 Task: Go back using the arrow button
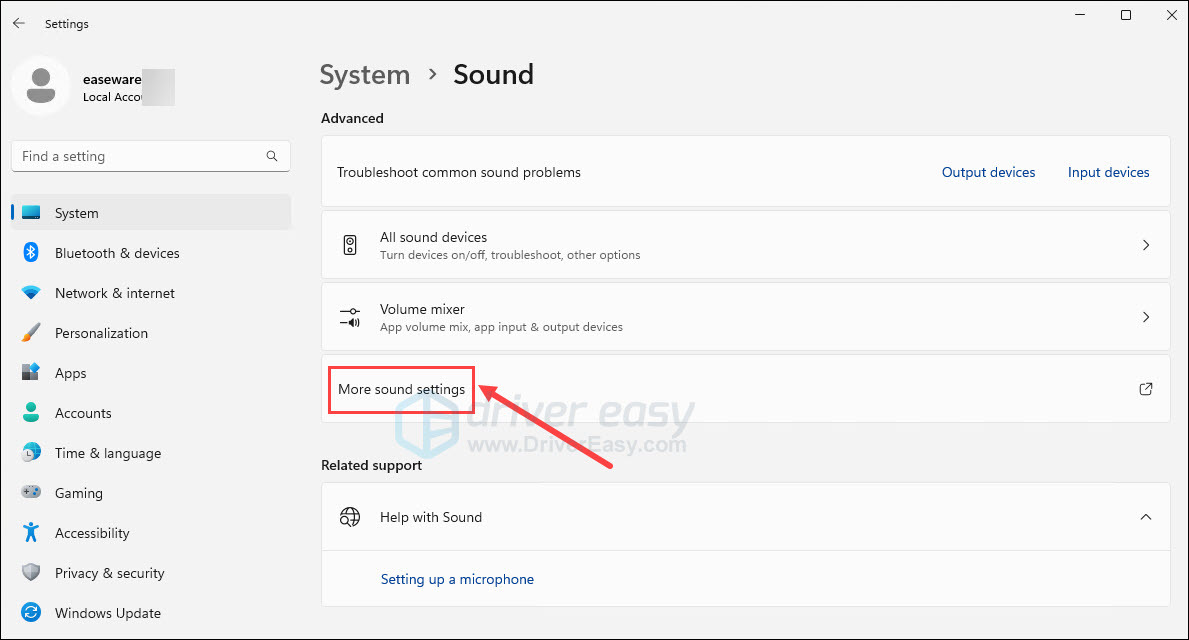[18, 23]
